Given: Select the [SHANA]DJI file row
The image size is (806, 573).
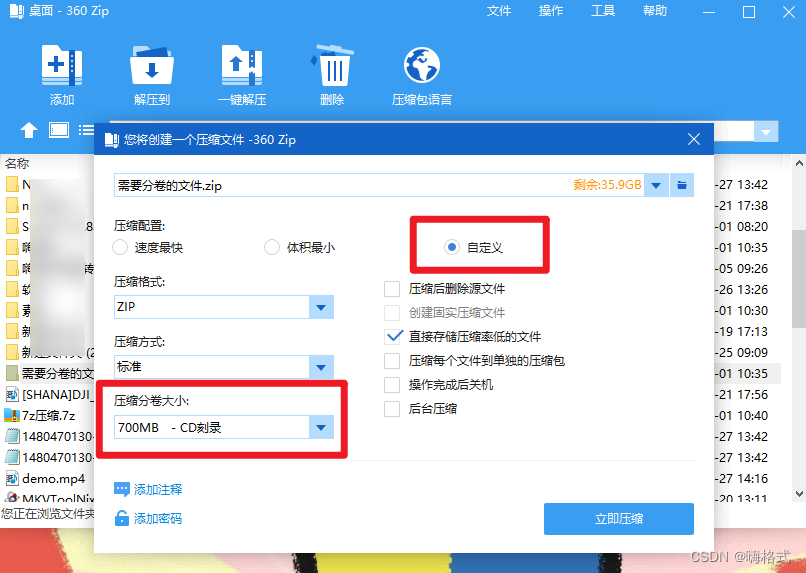Looking at the screenshot, I should (x=49, y=395).
